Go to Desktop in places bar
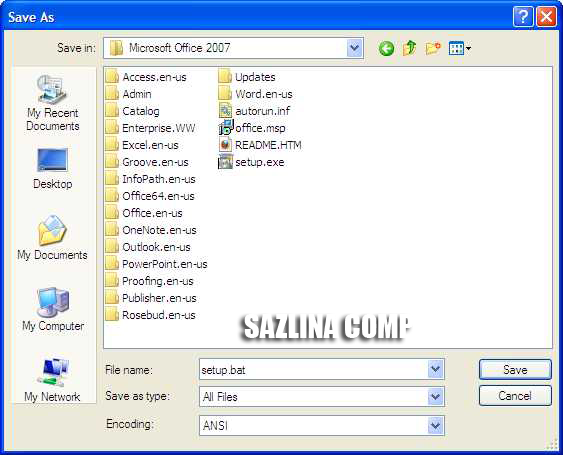 [52, 168]
